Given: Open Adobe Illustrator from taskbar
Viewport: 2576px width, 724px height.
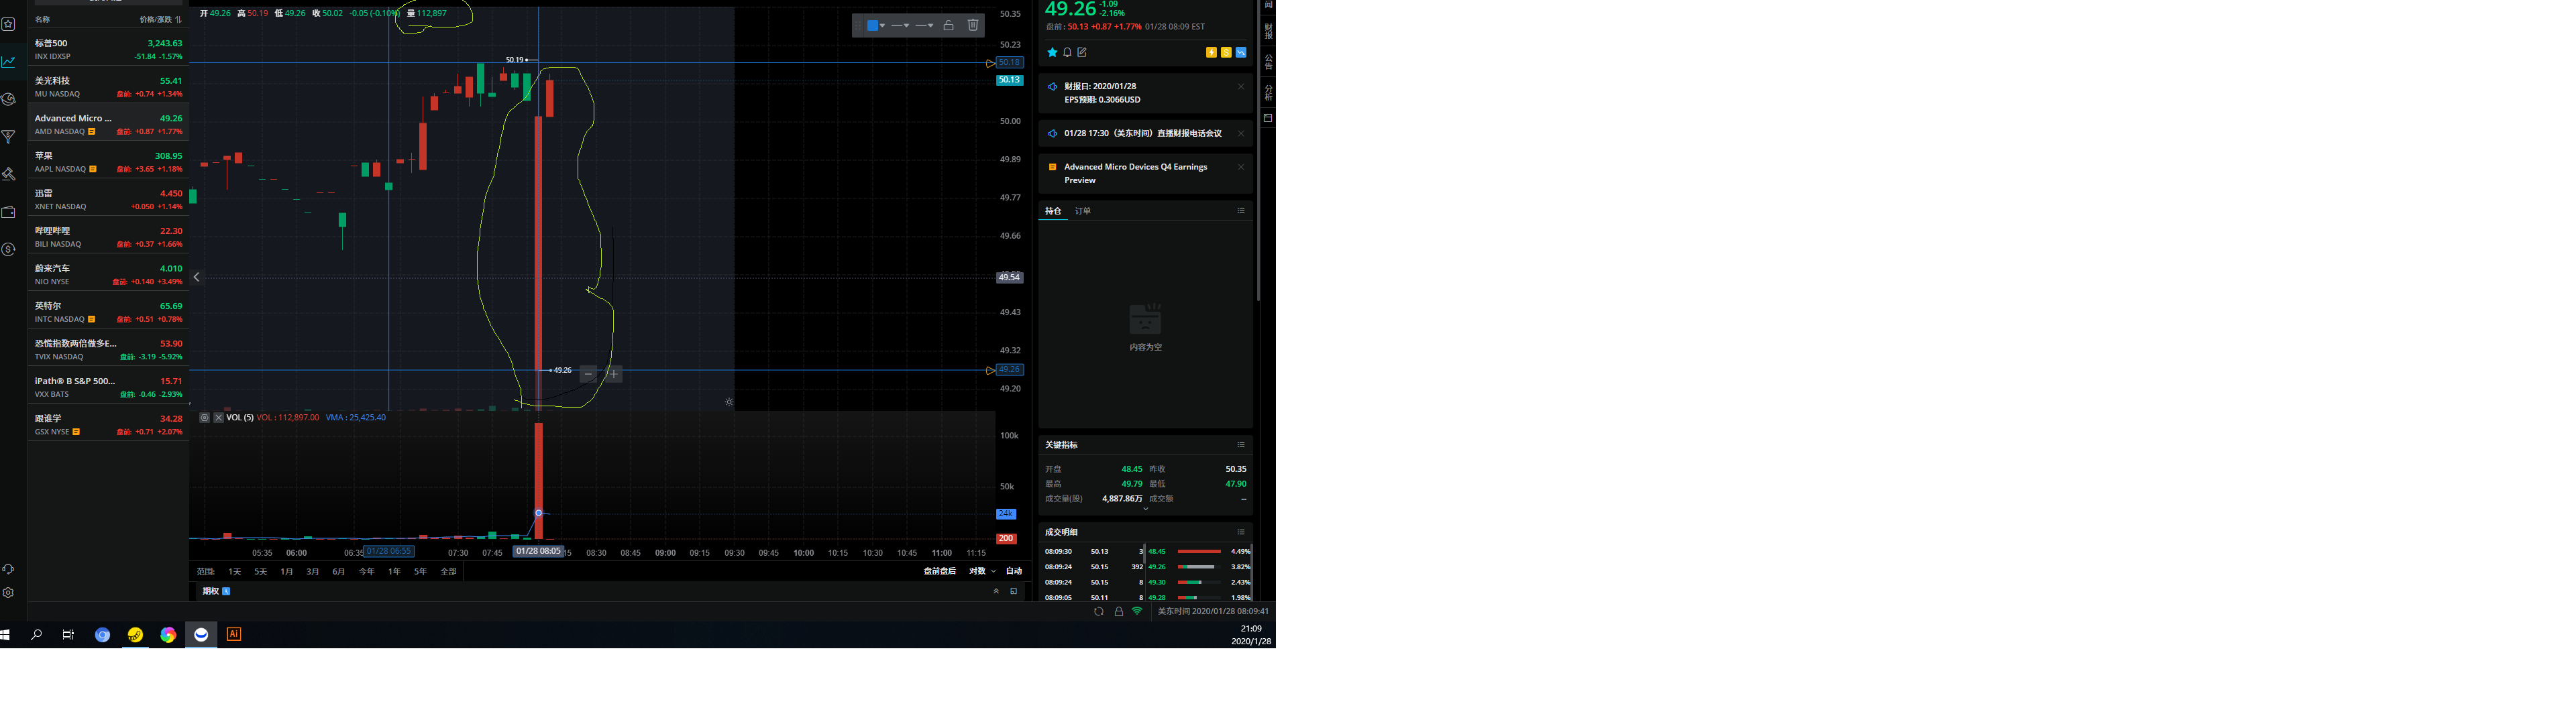Looking at the screenshot, I should coord(234,634).
